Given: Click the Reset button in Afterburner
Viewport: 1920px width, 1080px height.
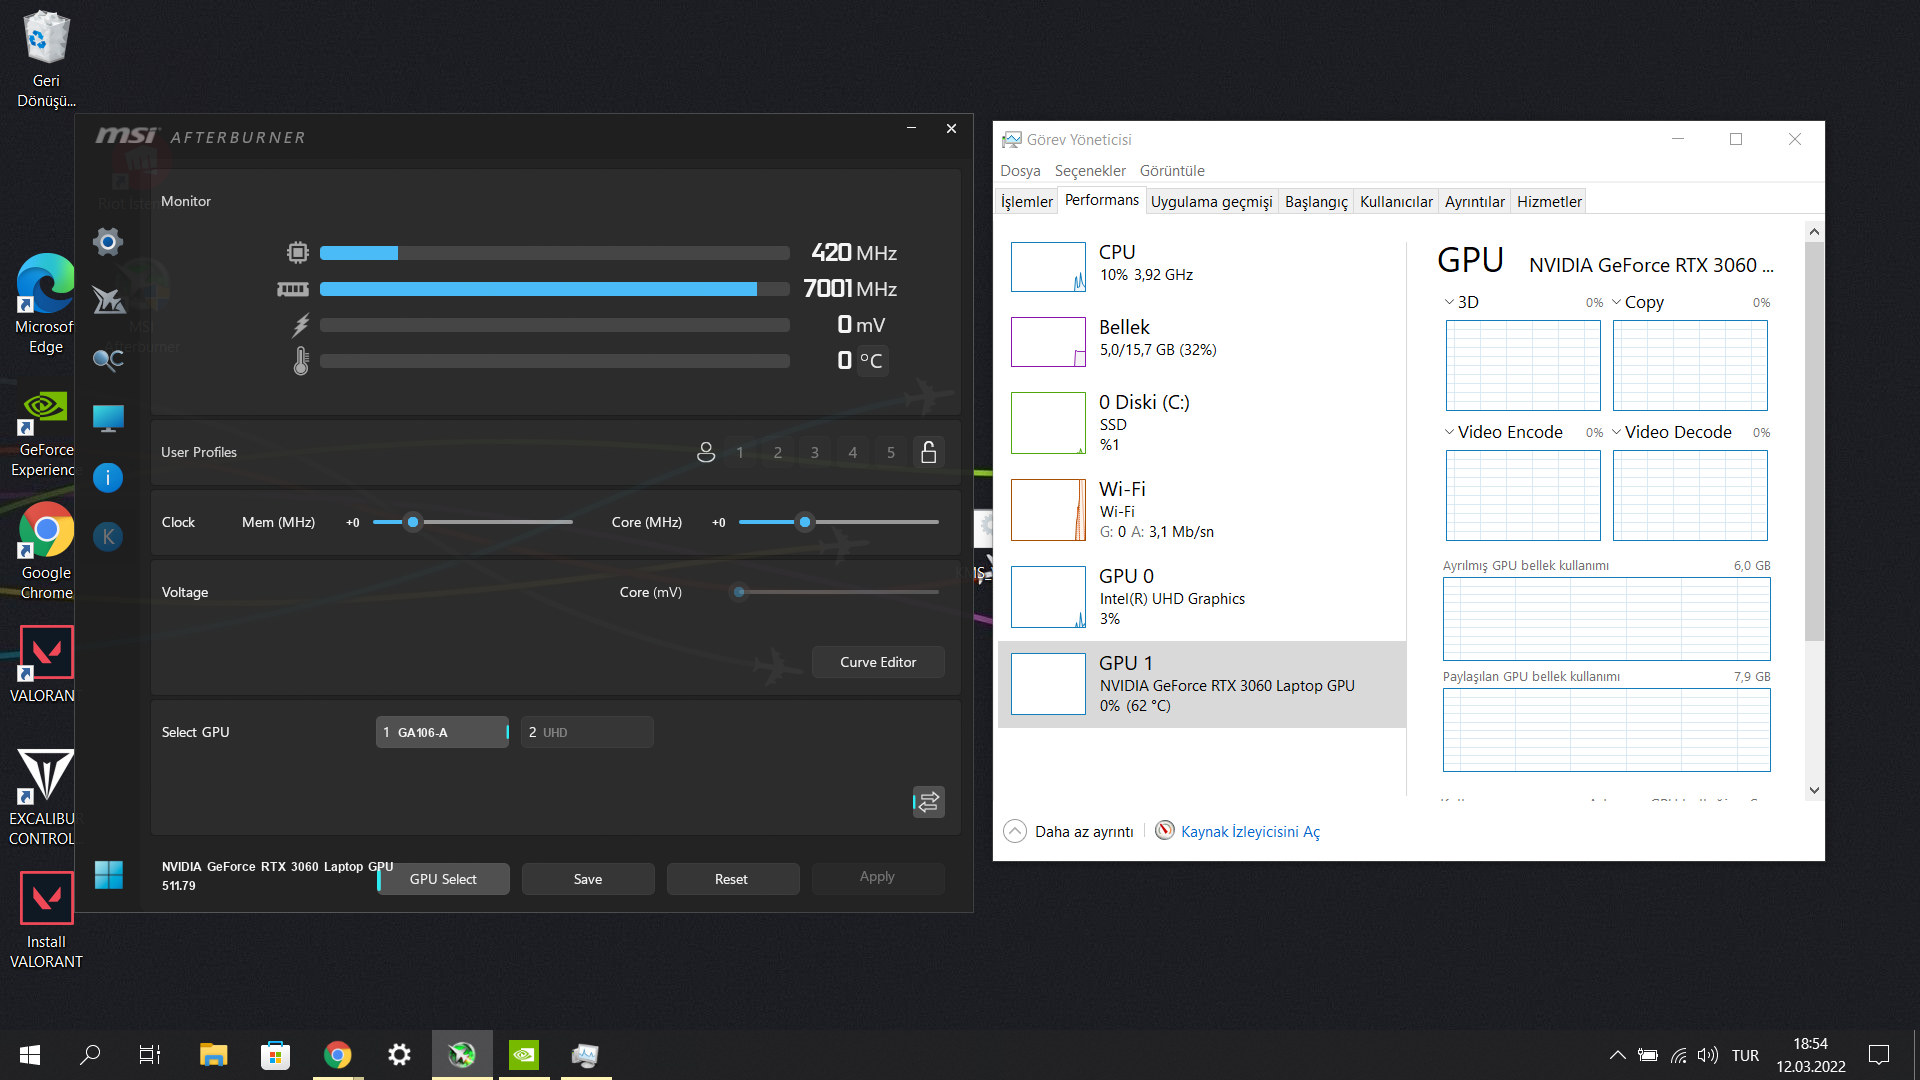Looking at the screenshot, I should point(731,879).
